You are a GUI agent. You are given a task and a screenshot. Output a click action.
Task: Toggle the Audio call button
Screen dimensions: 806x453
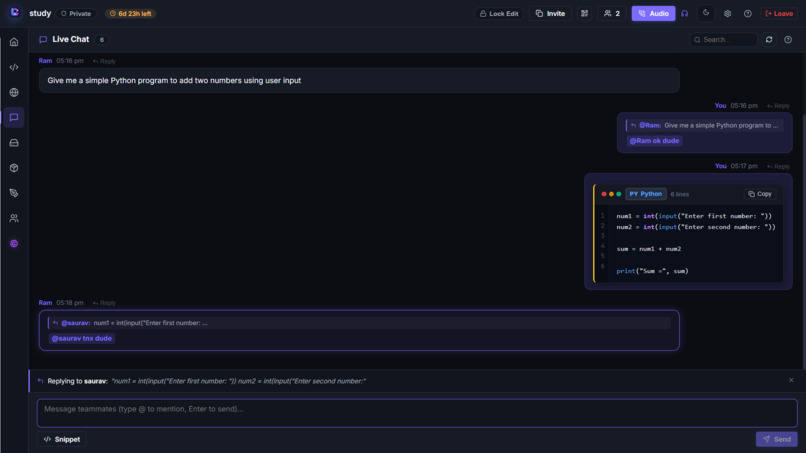point(653,14)
